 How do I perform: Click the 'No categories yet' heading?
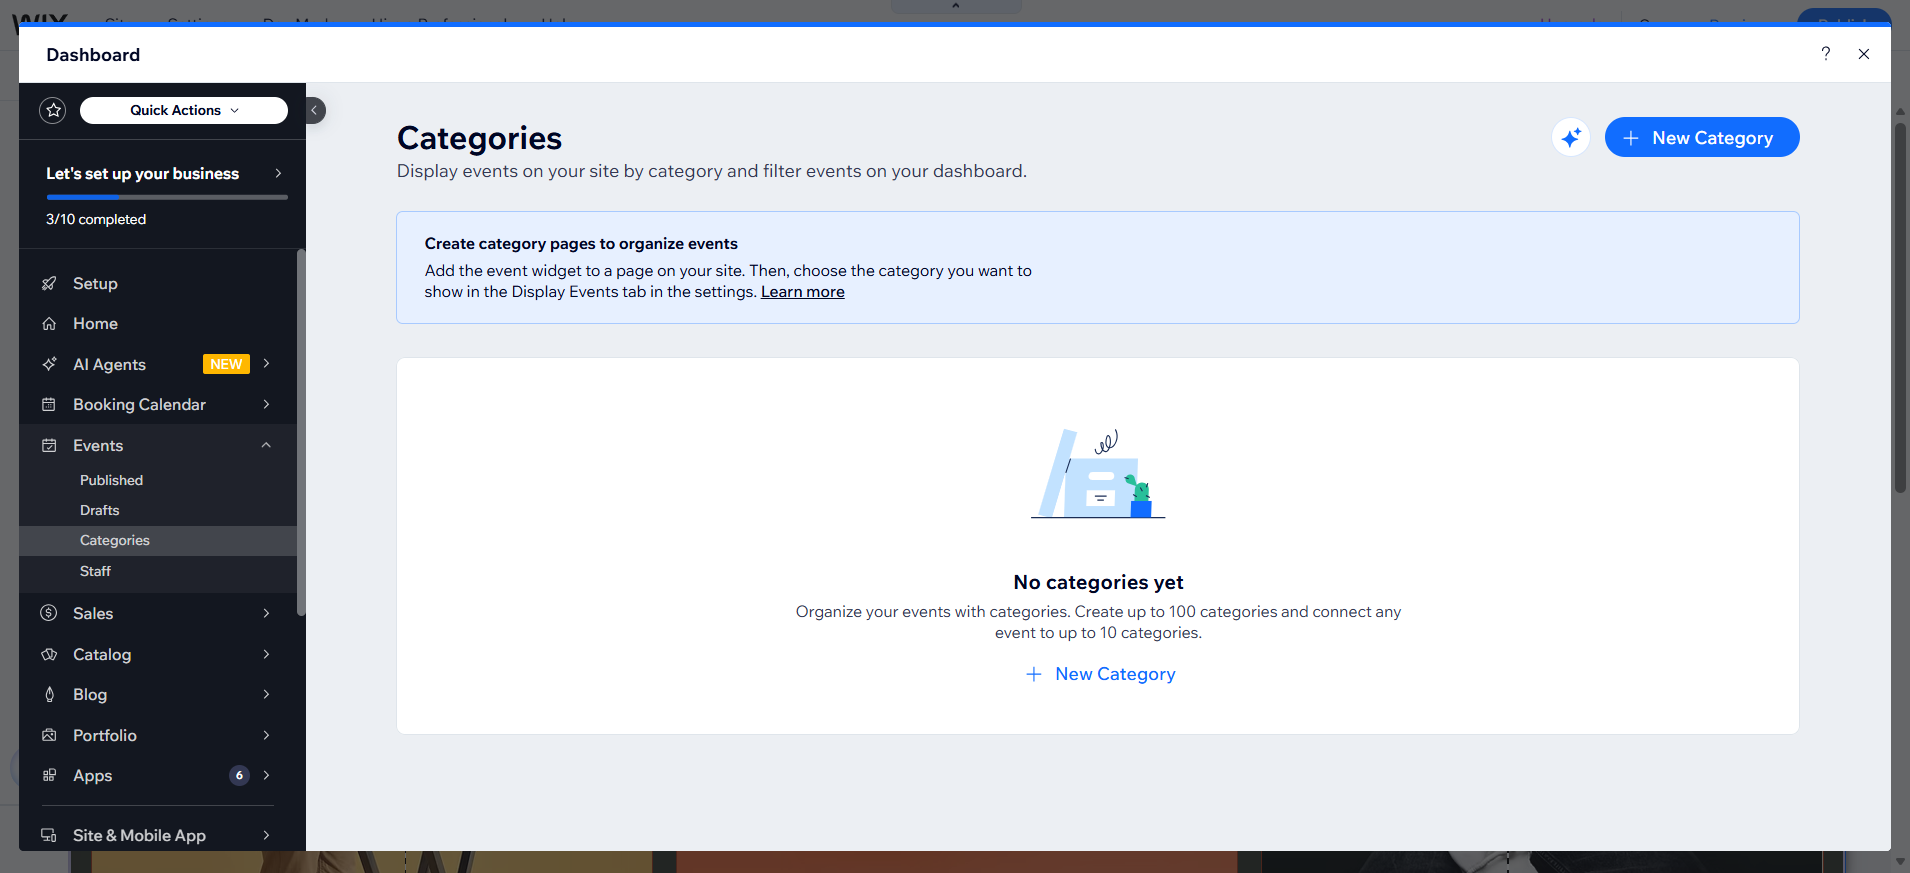click(1098, 582)
